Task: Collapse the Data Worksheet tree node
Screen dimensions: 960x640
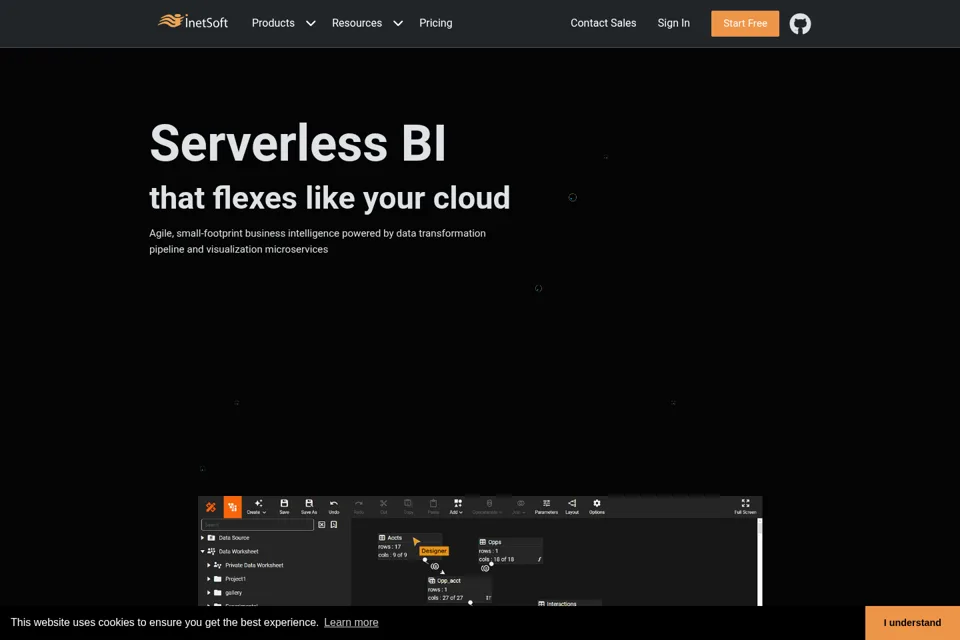Action: (203, 551)
